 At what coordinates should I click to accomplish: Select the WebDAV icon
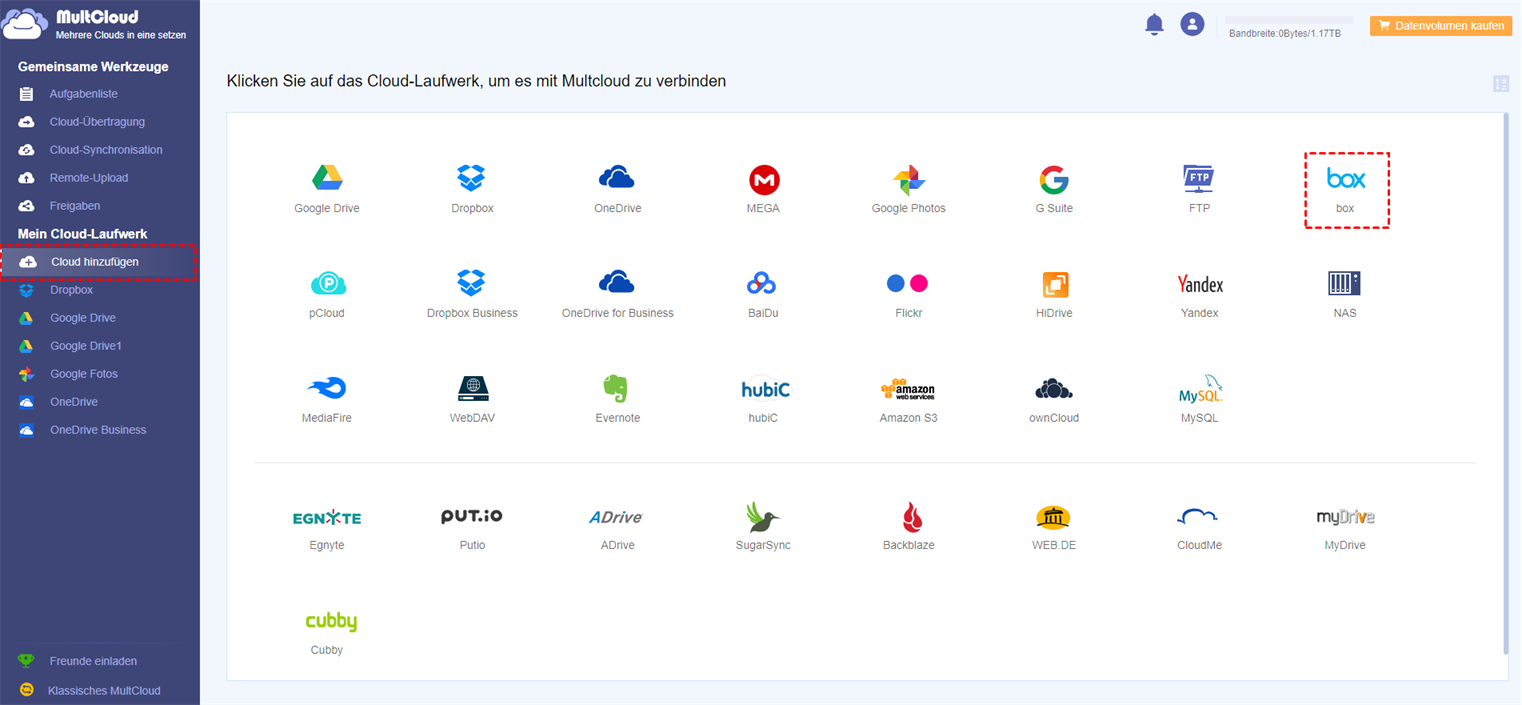(473, 388)
